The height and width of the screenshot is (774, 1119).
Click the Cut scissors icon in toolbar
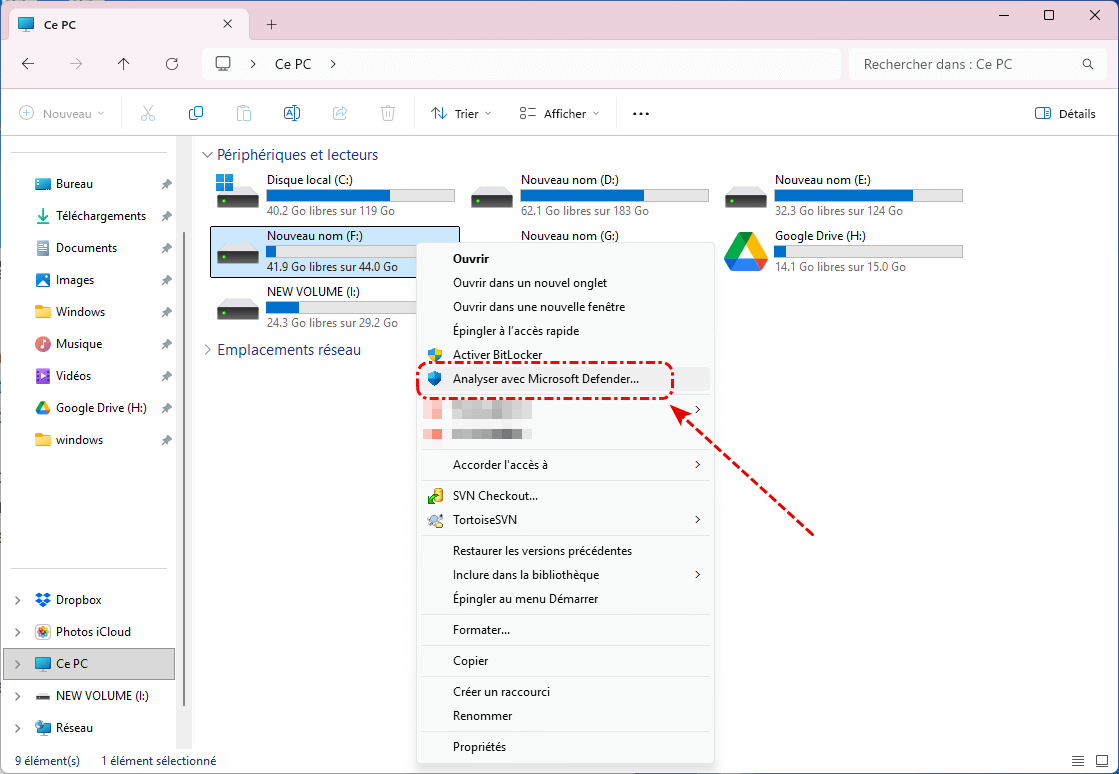click(148, 114)
